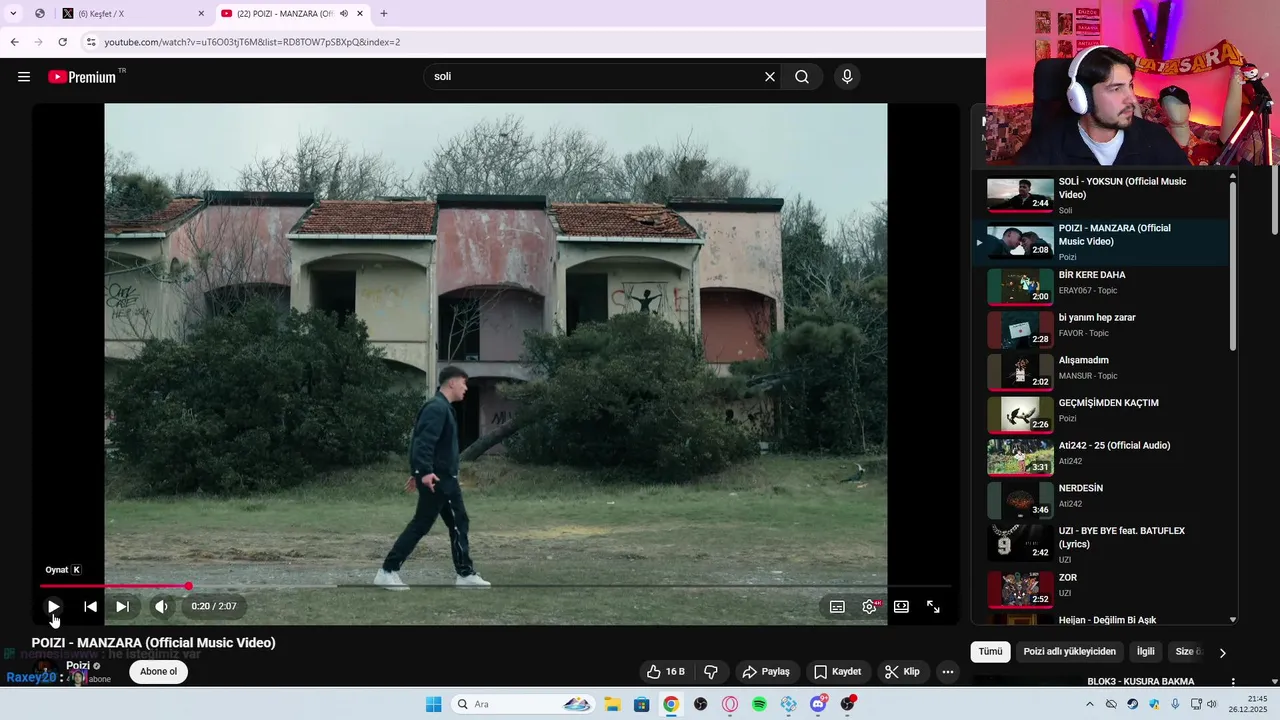Open OBS Studio from the taskbar
1280x720 pixels.
(700, 704)
